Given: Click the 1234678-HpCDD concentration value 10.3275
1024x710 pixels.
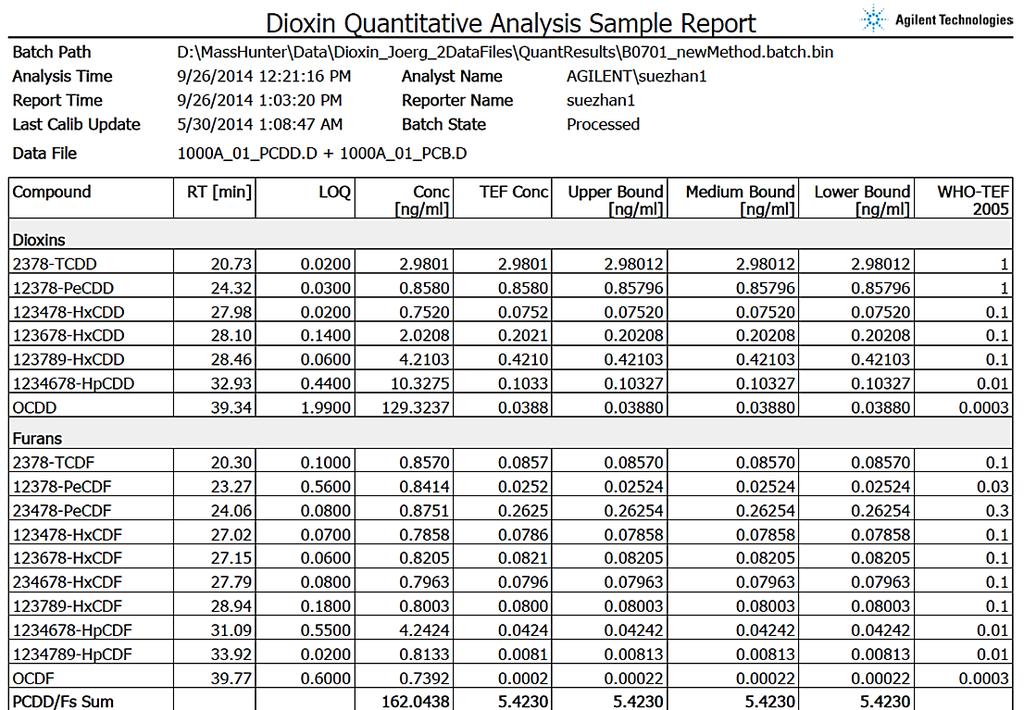Looking at the screenshot, I should point(420,384).
